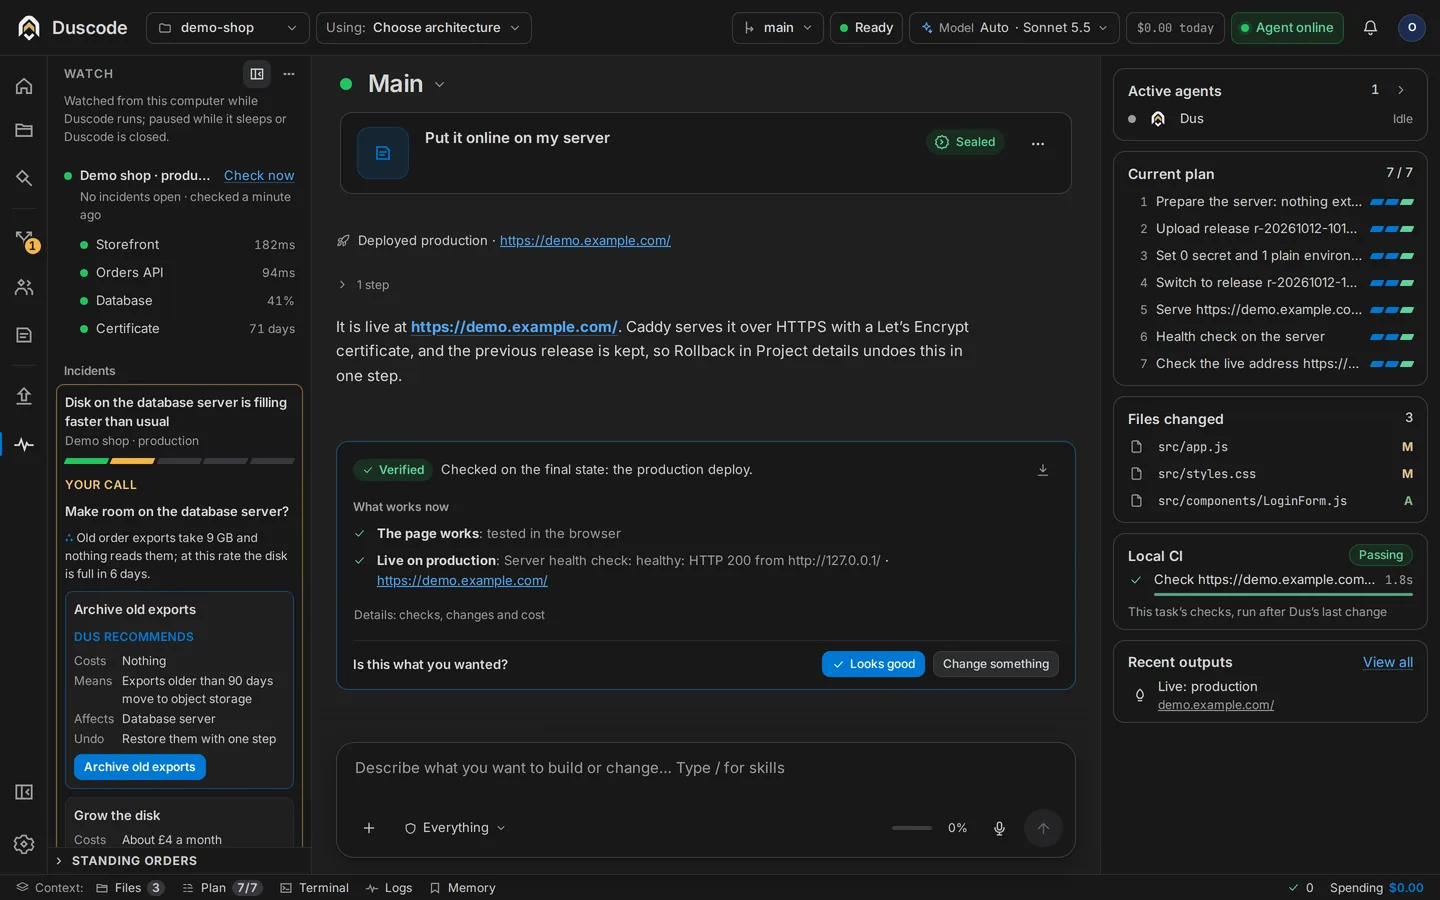Add an attachment with the plus icon
The height and width of the screenshot is (900, 1440).
pyautogui.click(x=369, y=828)
